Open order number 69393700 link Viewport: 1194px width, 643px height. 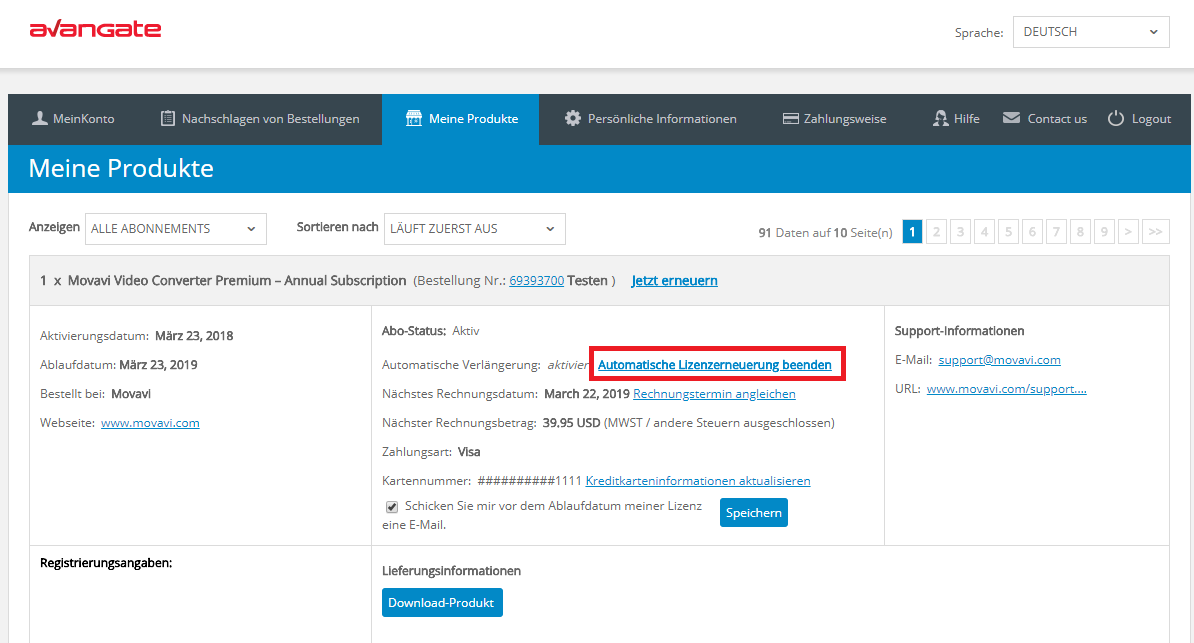pyautogui.click(x=537, y=280)
